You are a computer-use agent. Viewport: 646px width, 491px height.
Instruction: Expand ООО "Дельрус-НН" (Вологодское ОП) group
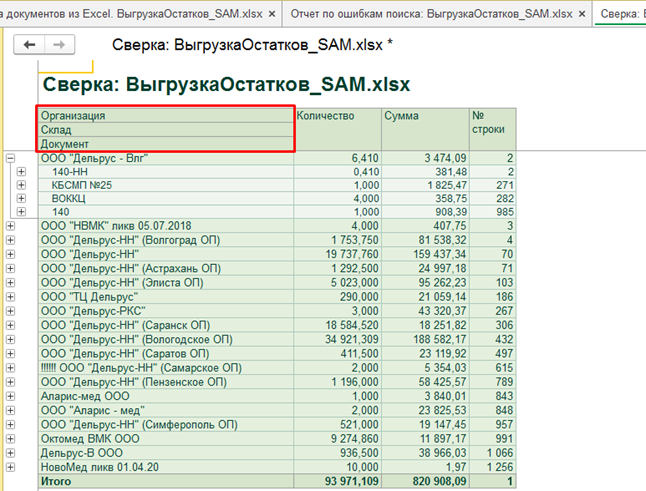10,339
